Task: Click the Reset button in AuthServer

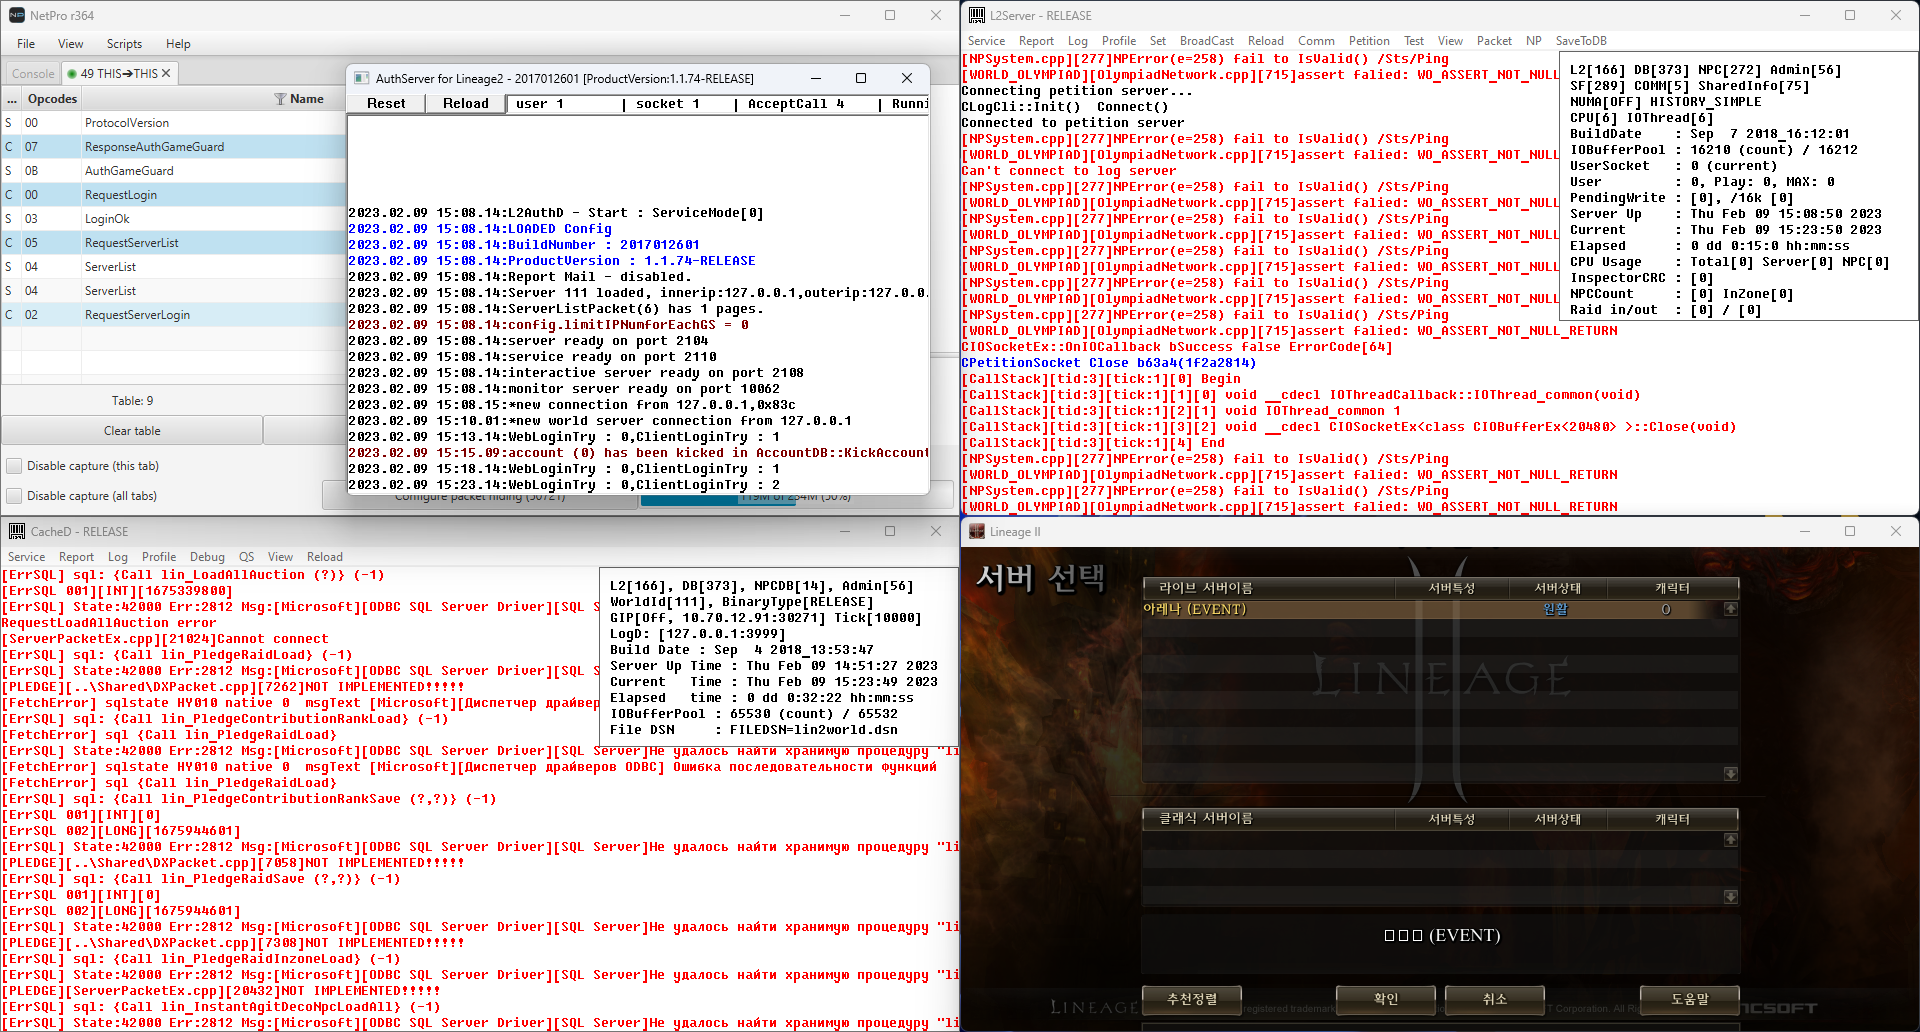Action: pyautogui.click(x=386, y=104)
